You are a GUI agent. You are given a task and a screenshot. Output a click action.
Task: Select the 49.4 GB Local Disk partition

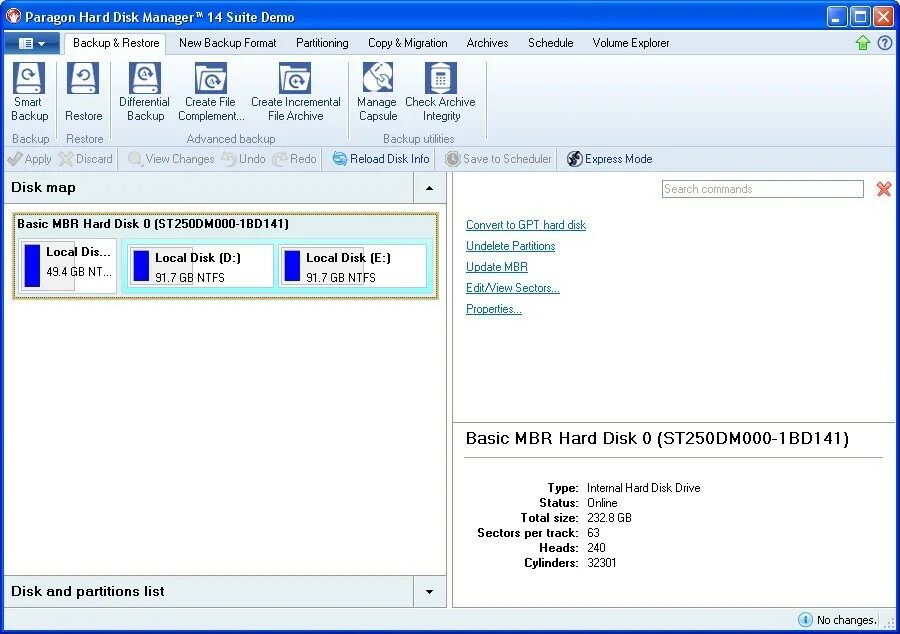pyautogui.click(x=68, y=266)
